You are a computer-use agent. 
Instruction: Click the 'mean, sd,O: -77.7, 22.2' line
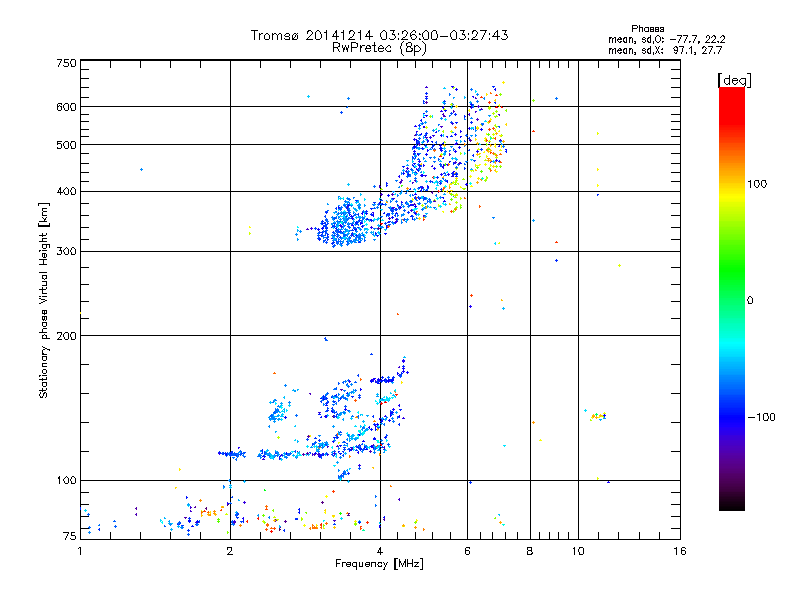pos(666,39)
